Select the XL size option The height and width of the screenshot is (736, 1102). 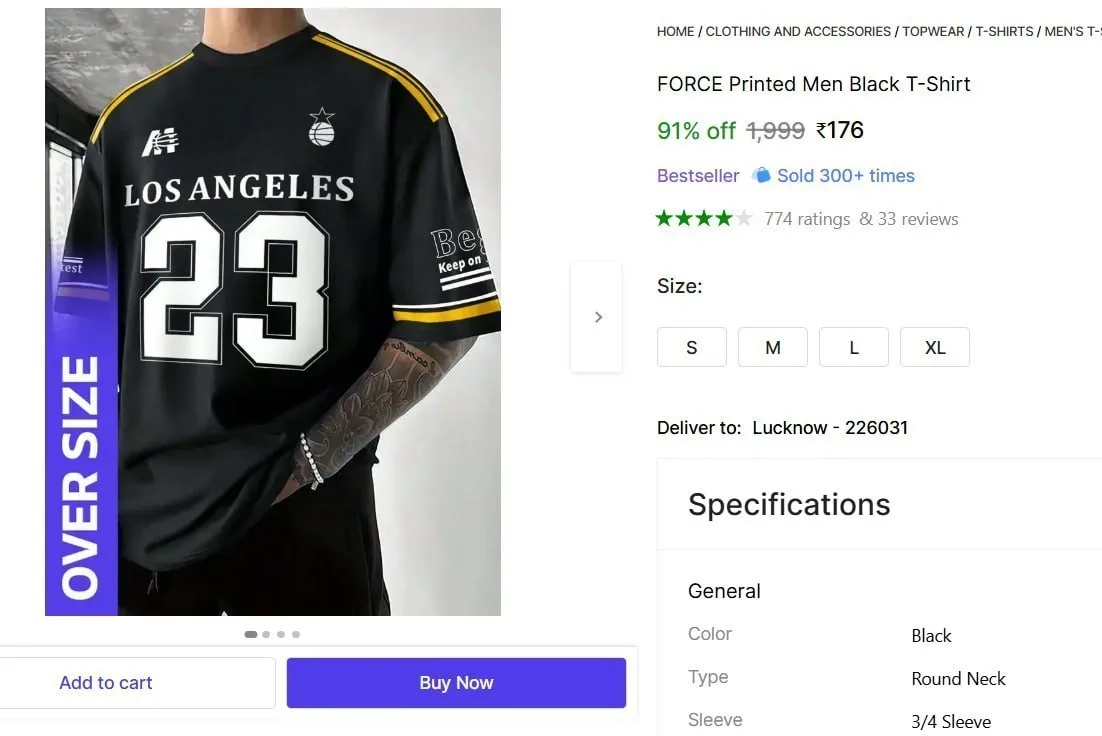pos(935,347)
